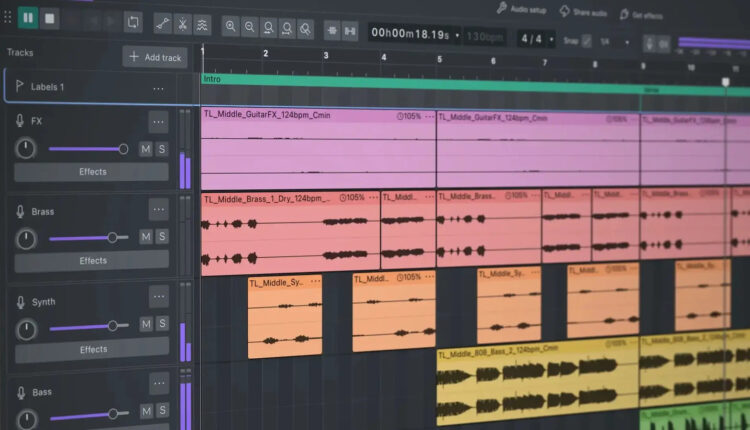Image resolution: width=750 pixels, height=430 pixels.
Task: Turn the Brass track pan knob
Action: [x=26, y=239]
